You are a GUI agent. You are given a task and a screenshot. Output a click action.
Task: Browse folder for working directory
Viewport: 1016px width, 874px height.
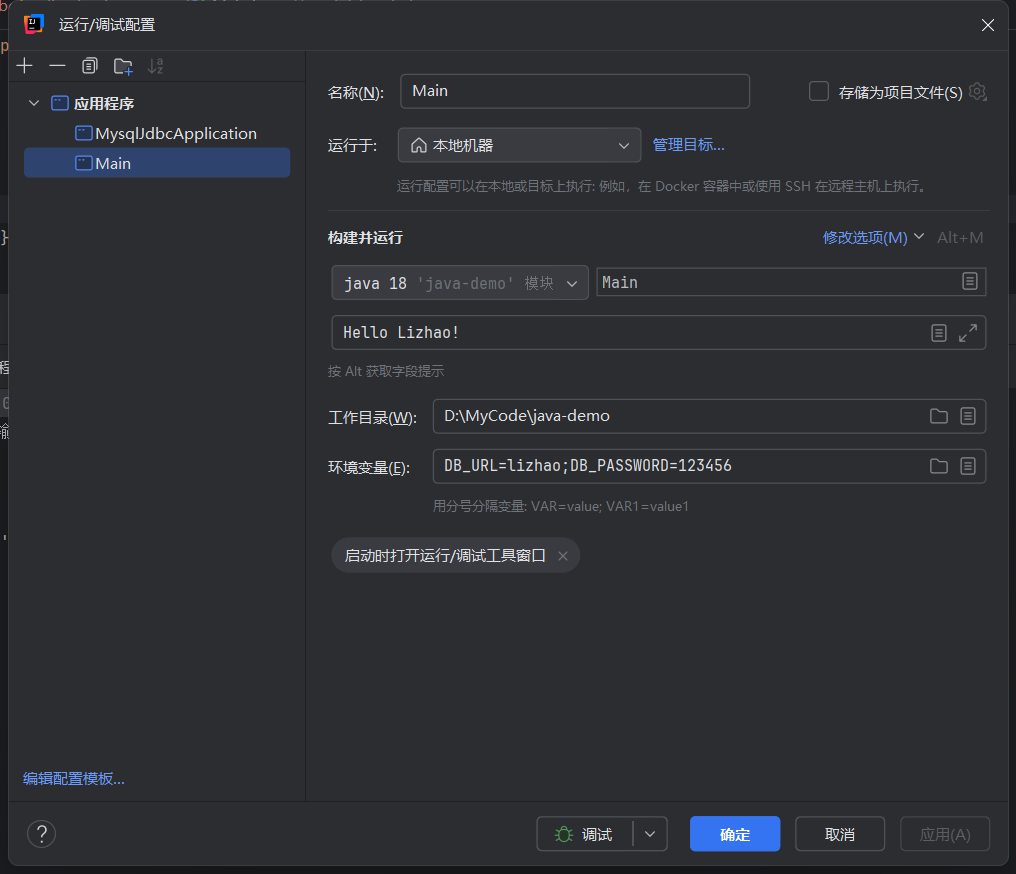(x=938, y=416)
